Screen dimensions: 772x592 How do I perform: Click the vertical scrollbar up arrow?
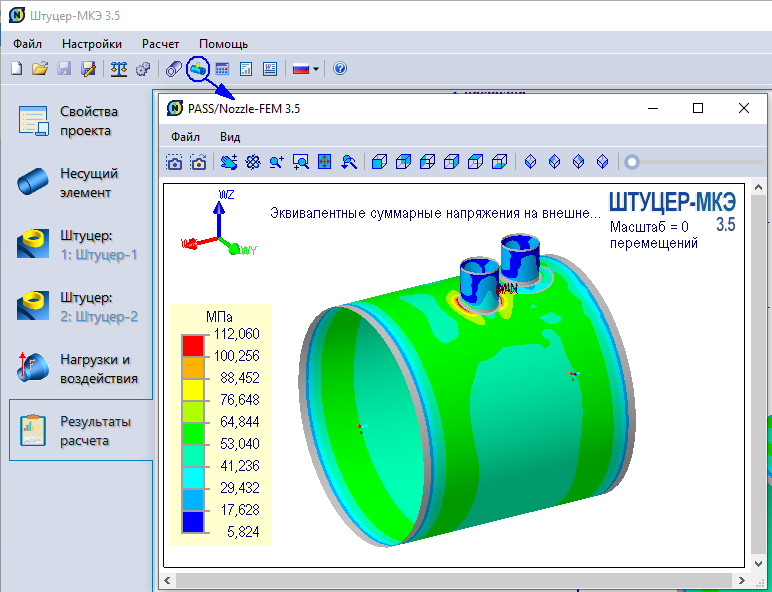(758, 187)
